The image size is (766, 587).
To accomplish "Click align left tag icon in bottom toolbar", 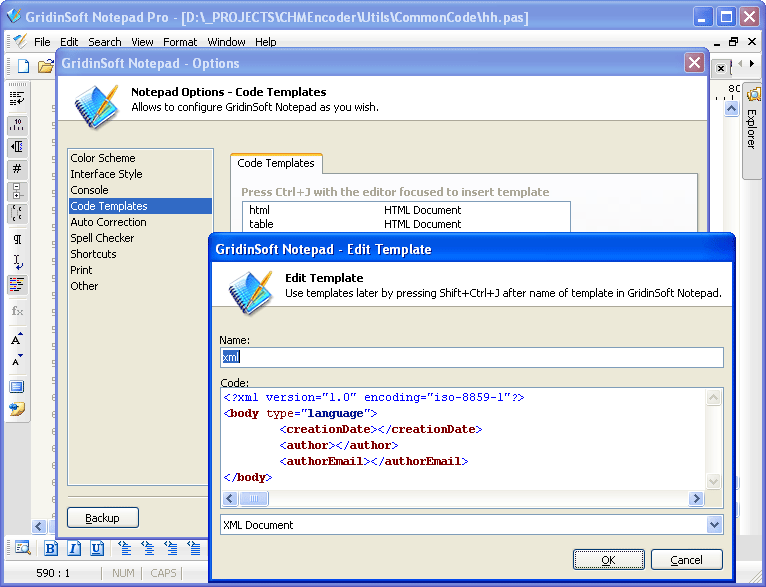I will click(x=125, y=548).
